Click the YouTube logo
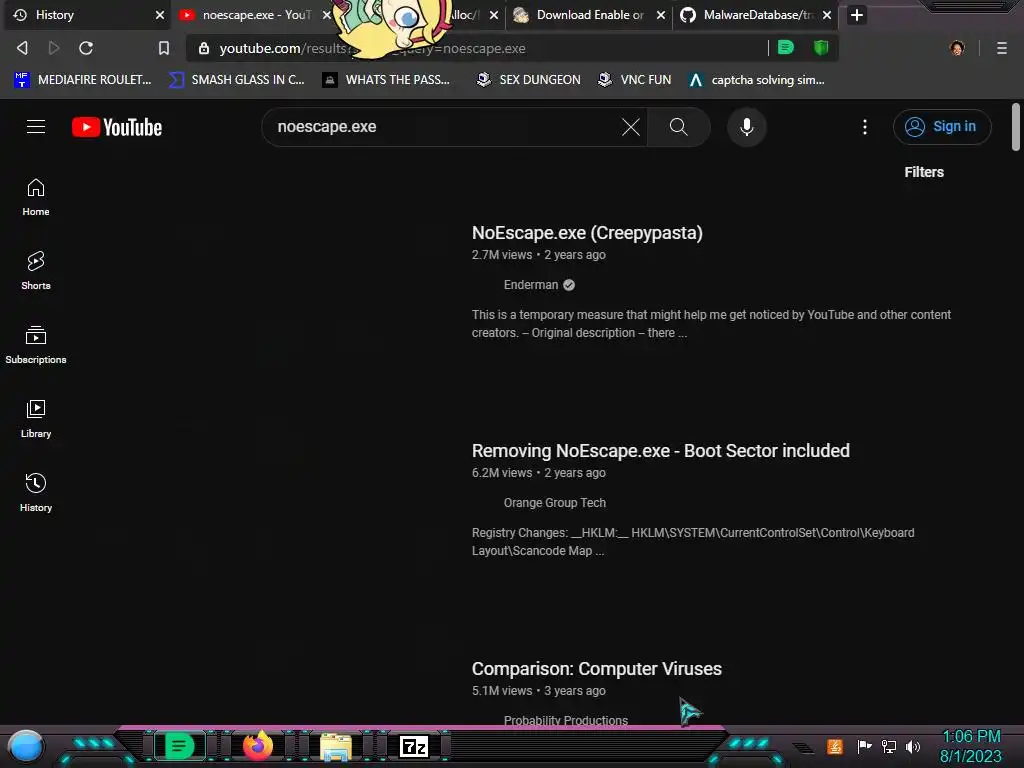The image size is (1024, 768). (117, 127)
